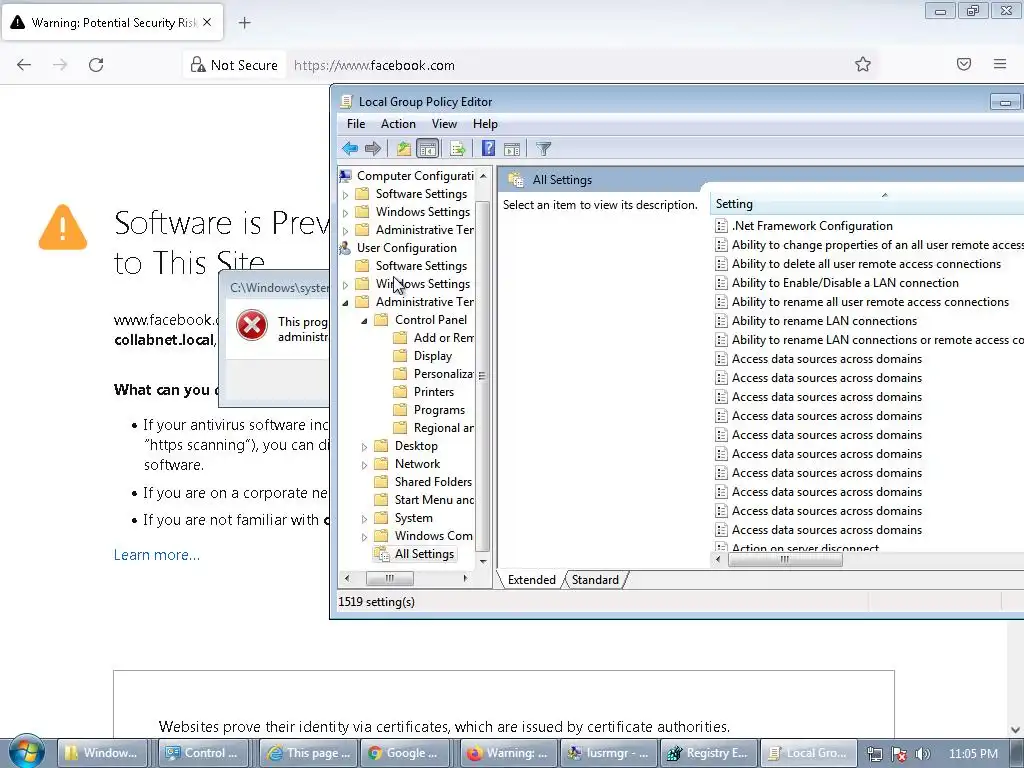Screen dimensions: 1024x768
Task: Toggle show/hide console tree icon
Action: coord(428,149)
